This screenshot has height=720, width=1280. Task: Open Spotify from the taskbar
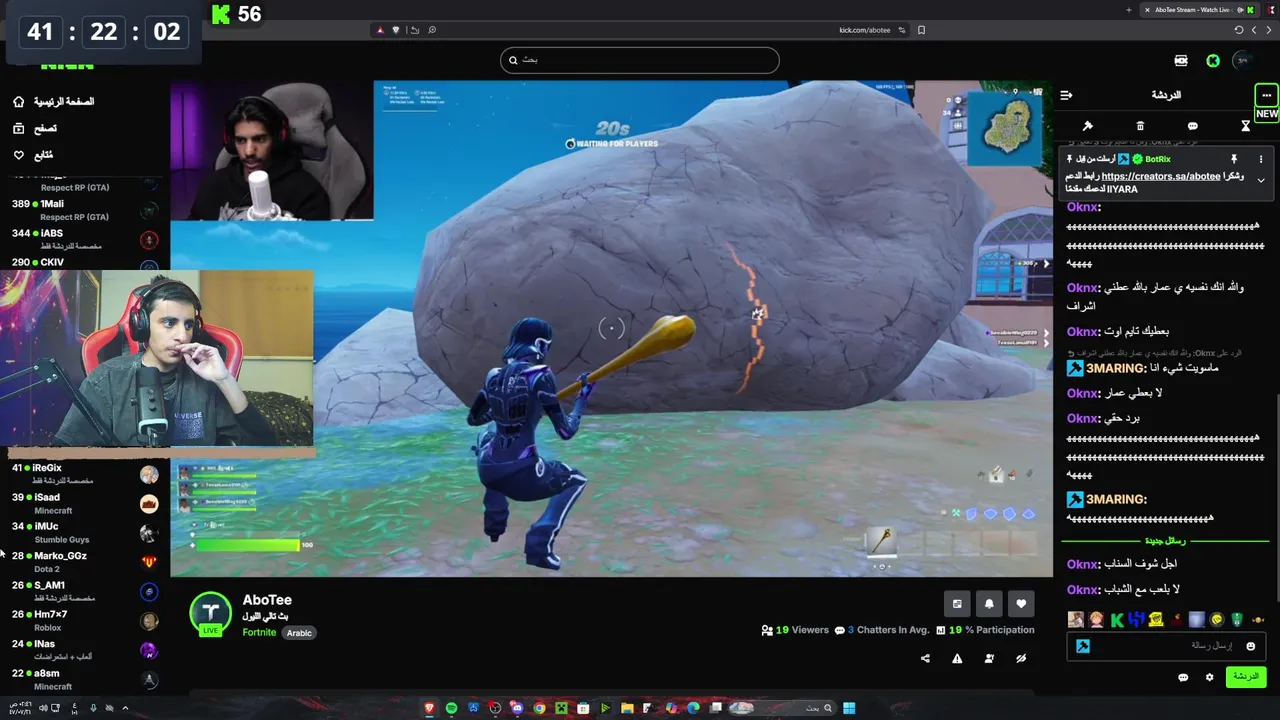pos(451,708)
